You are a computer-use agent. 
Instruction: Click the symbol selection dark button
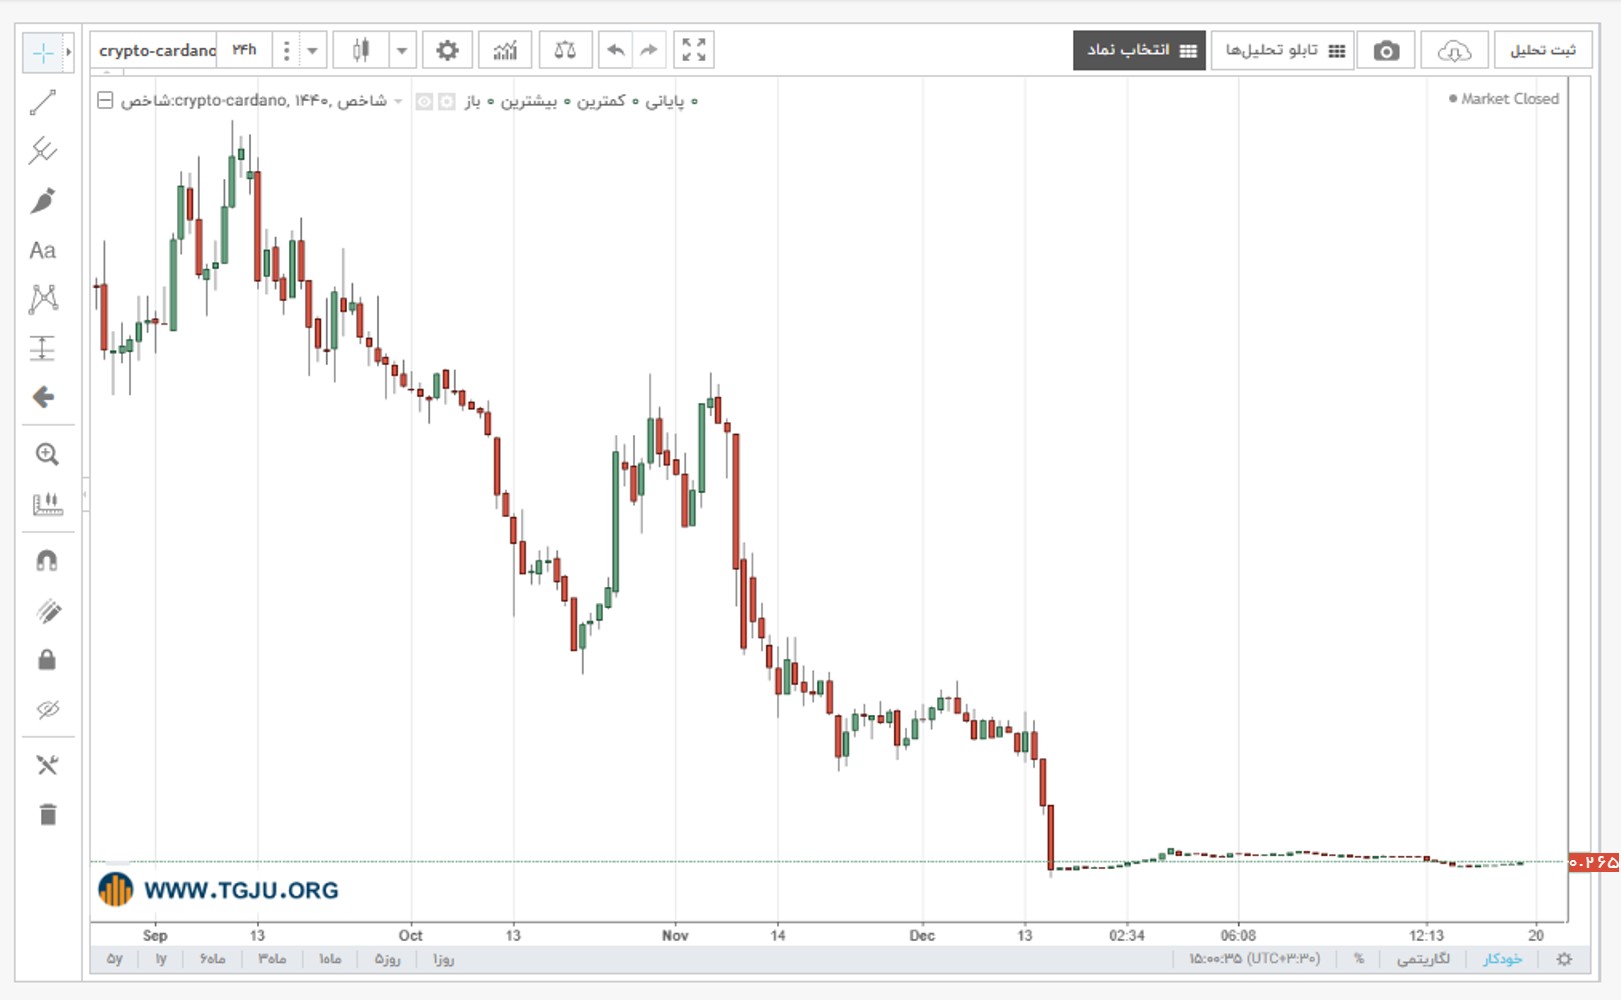coord(1140,50)
